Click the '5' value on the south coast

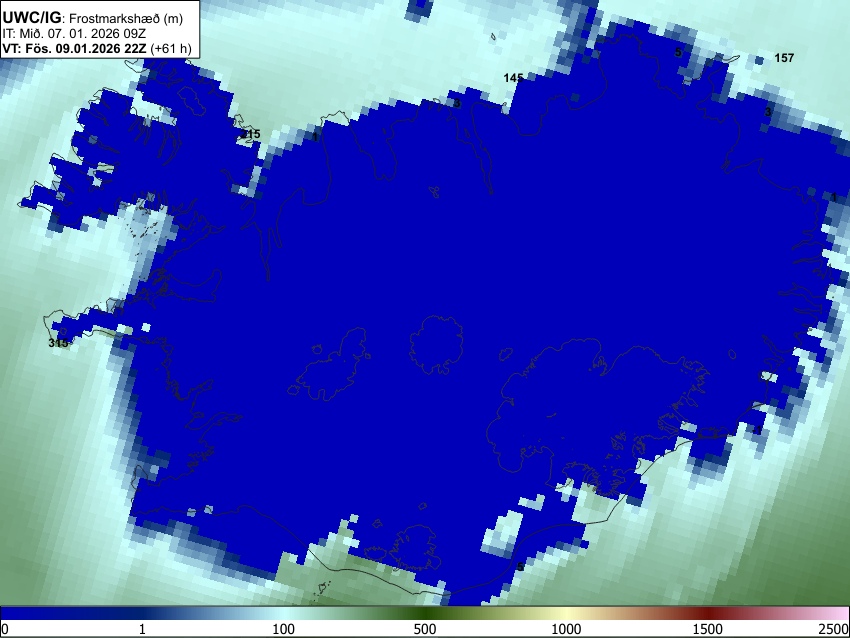coord(520,567)
